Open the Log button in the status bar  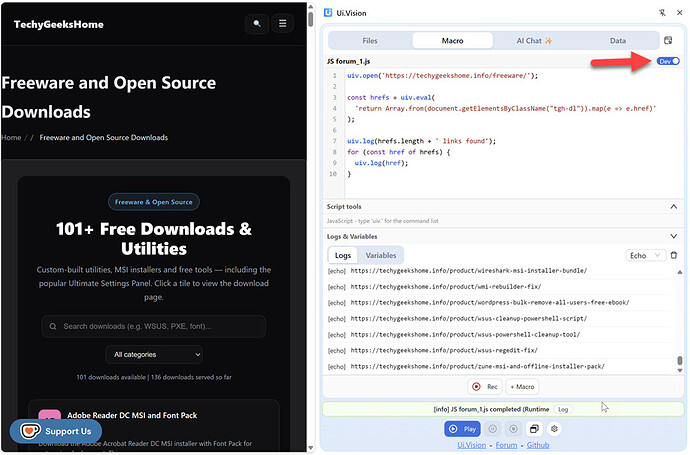(x=563, y=409)
